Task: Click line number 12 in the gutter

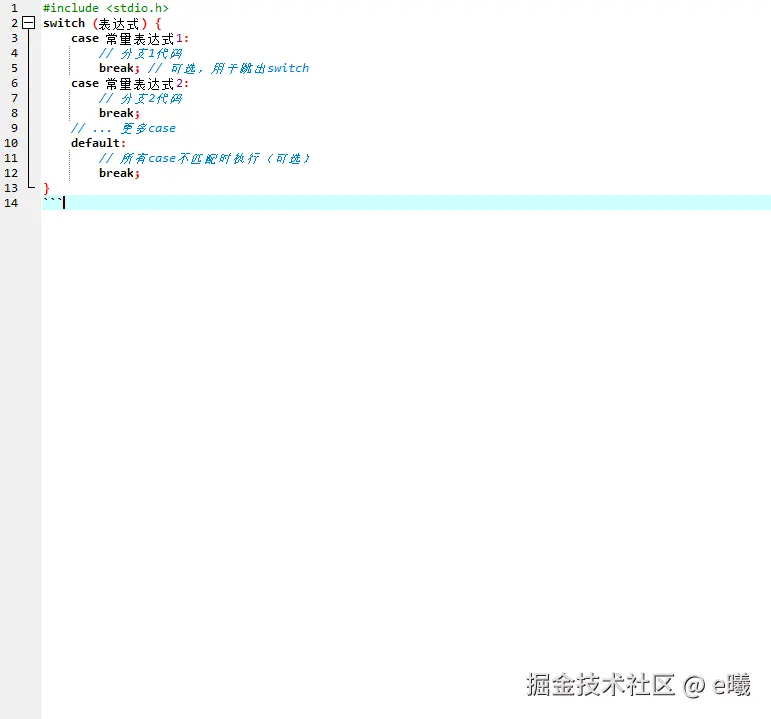Action: tap(11, 173)
